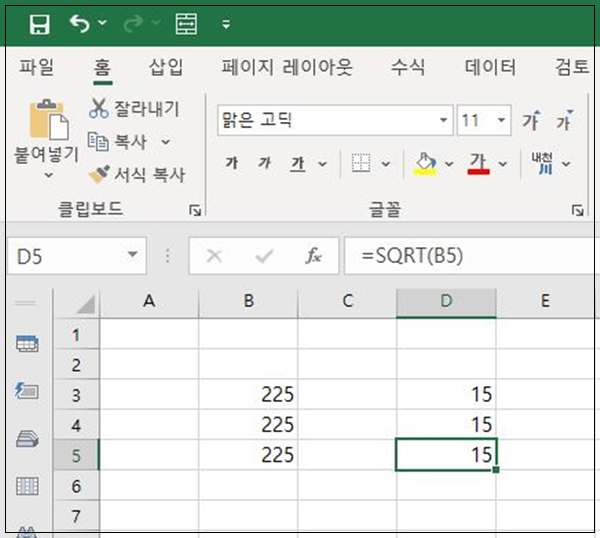Click the formula bar enter checkmark icon

(x=264, y=256)
